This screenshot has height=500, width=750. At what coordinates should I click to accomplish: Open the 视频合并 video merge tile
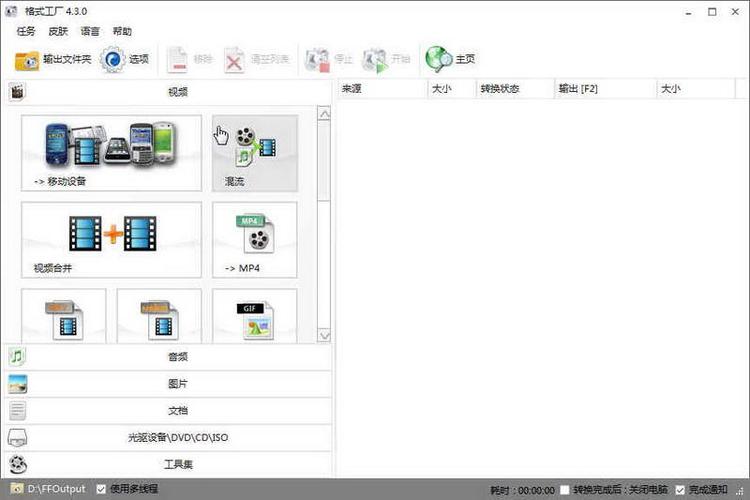pos(111,240)
